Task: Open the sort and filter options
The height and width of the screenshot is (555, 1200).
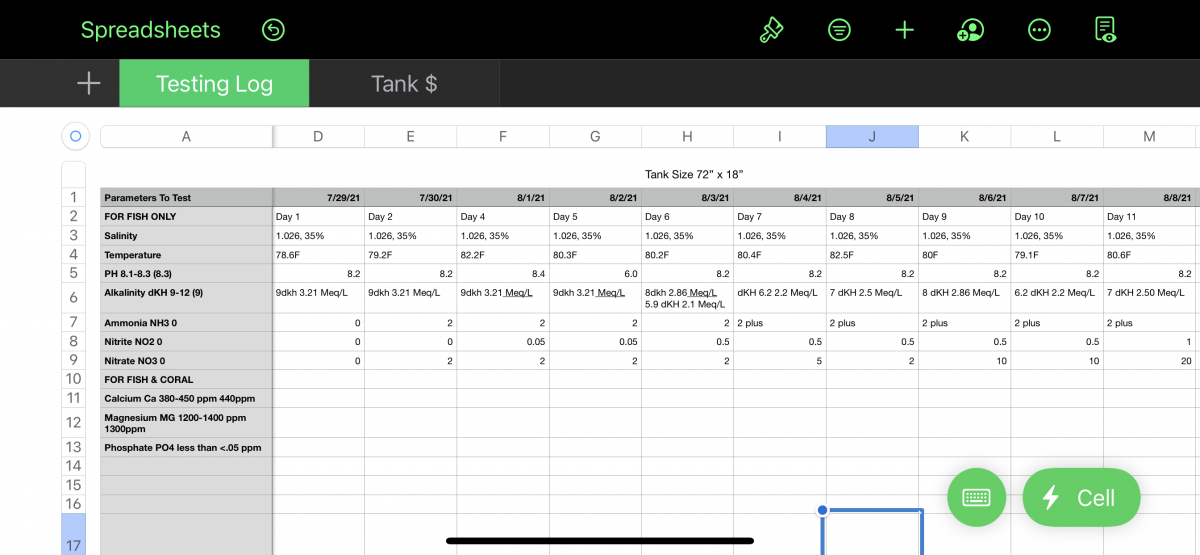Action: (839, 30)
